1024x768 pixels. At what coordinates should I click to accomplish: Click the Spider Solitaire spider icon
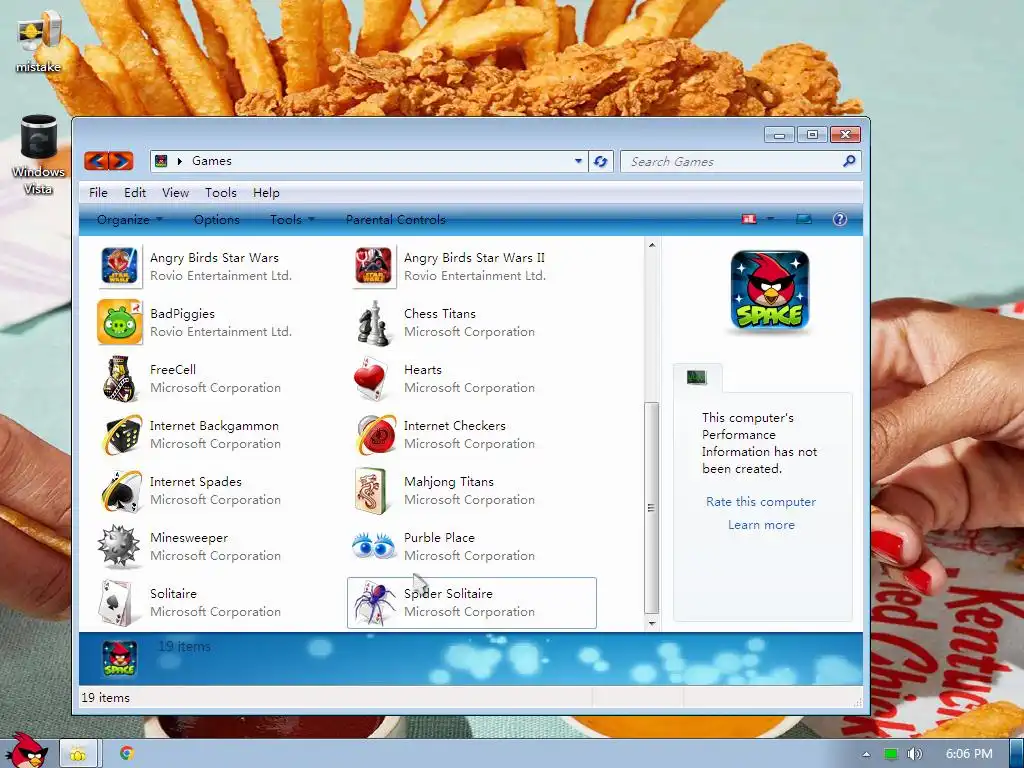coord(374,603)
